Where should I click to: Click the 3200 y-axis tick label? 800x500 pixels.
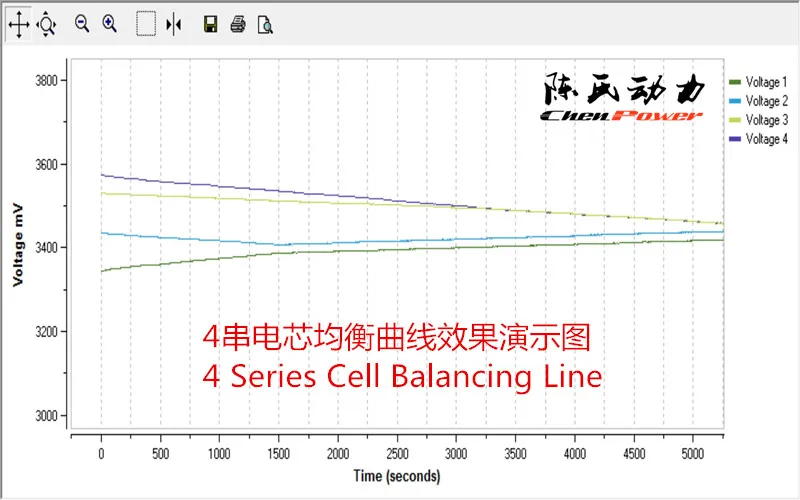pyautogui.click(x=46, y=332)
